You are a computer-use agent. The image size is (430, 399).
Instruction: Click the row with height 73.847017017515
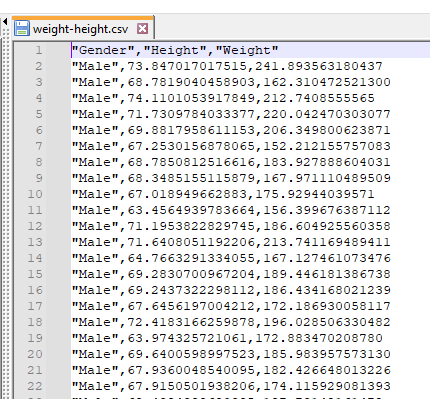tap(227, 66)
